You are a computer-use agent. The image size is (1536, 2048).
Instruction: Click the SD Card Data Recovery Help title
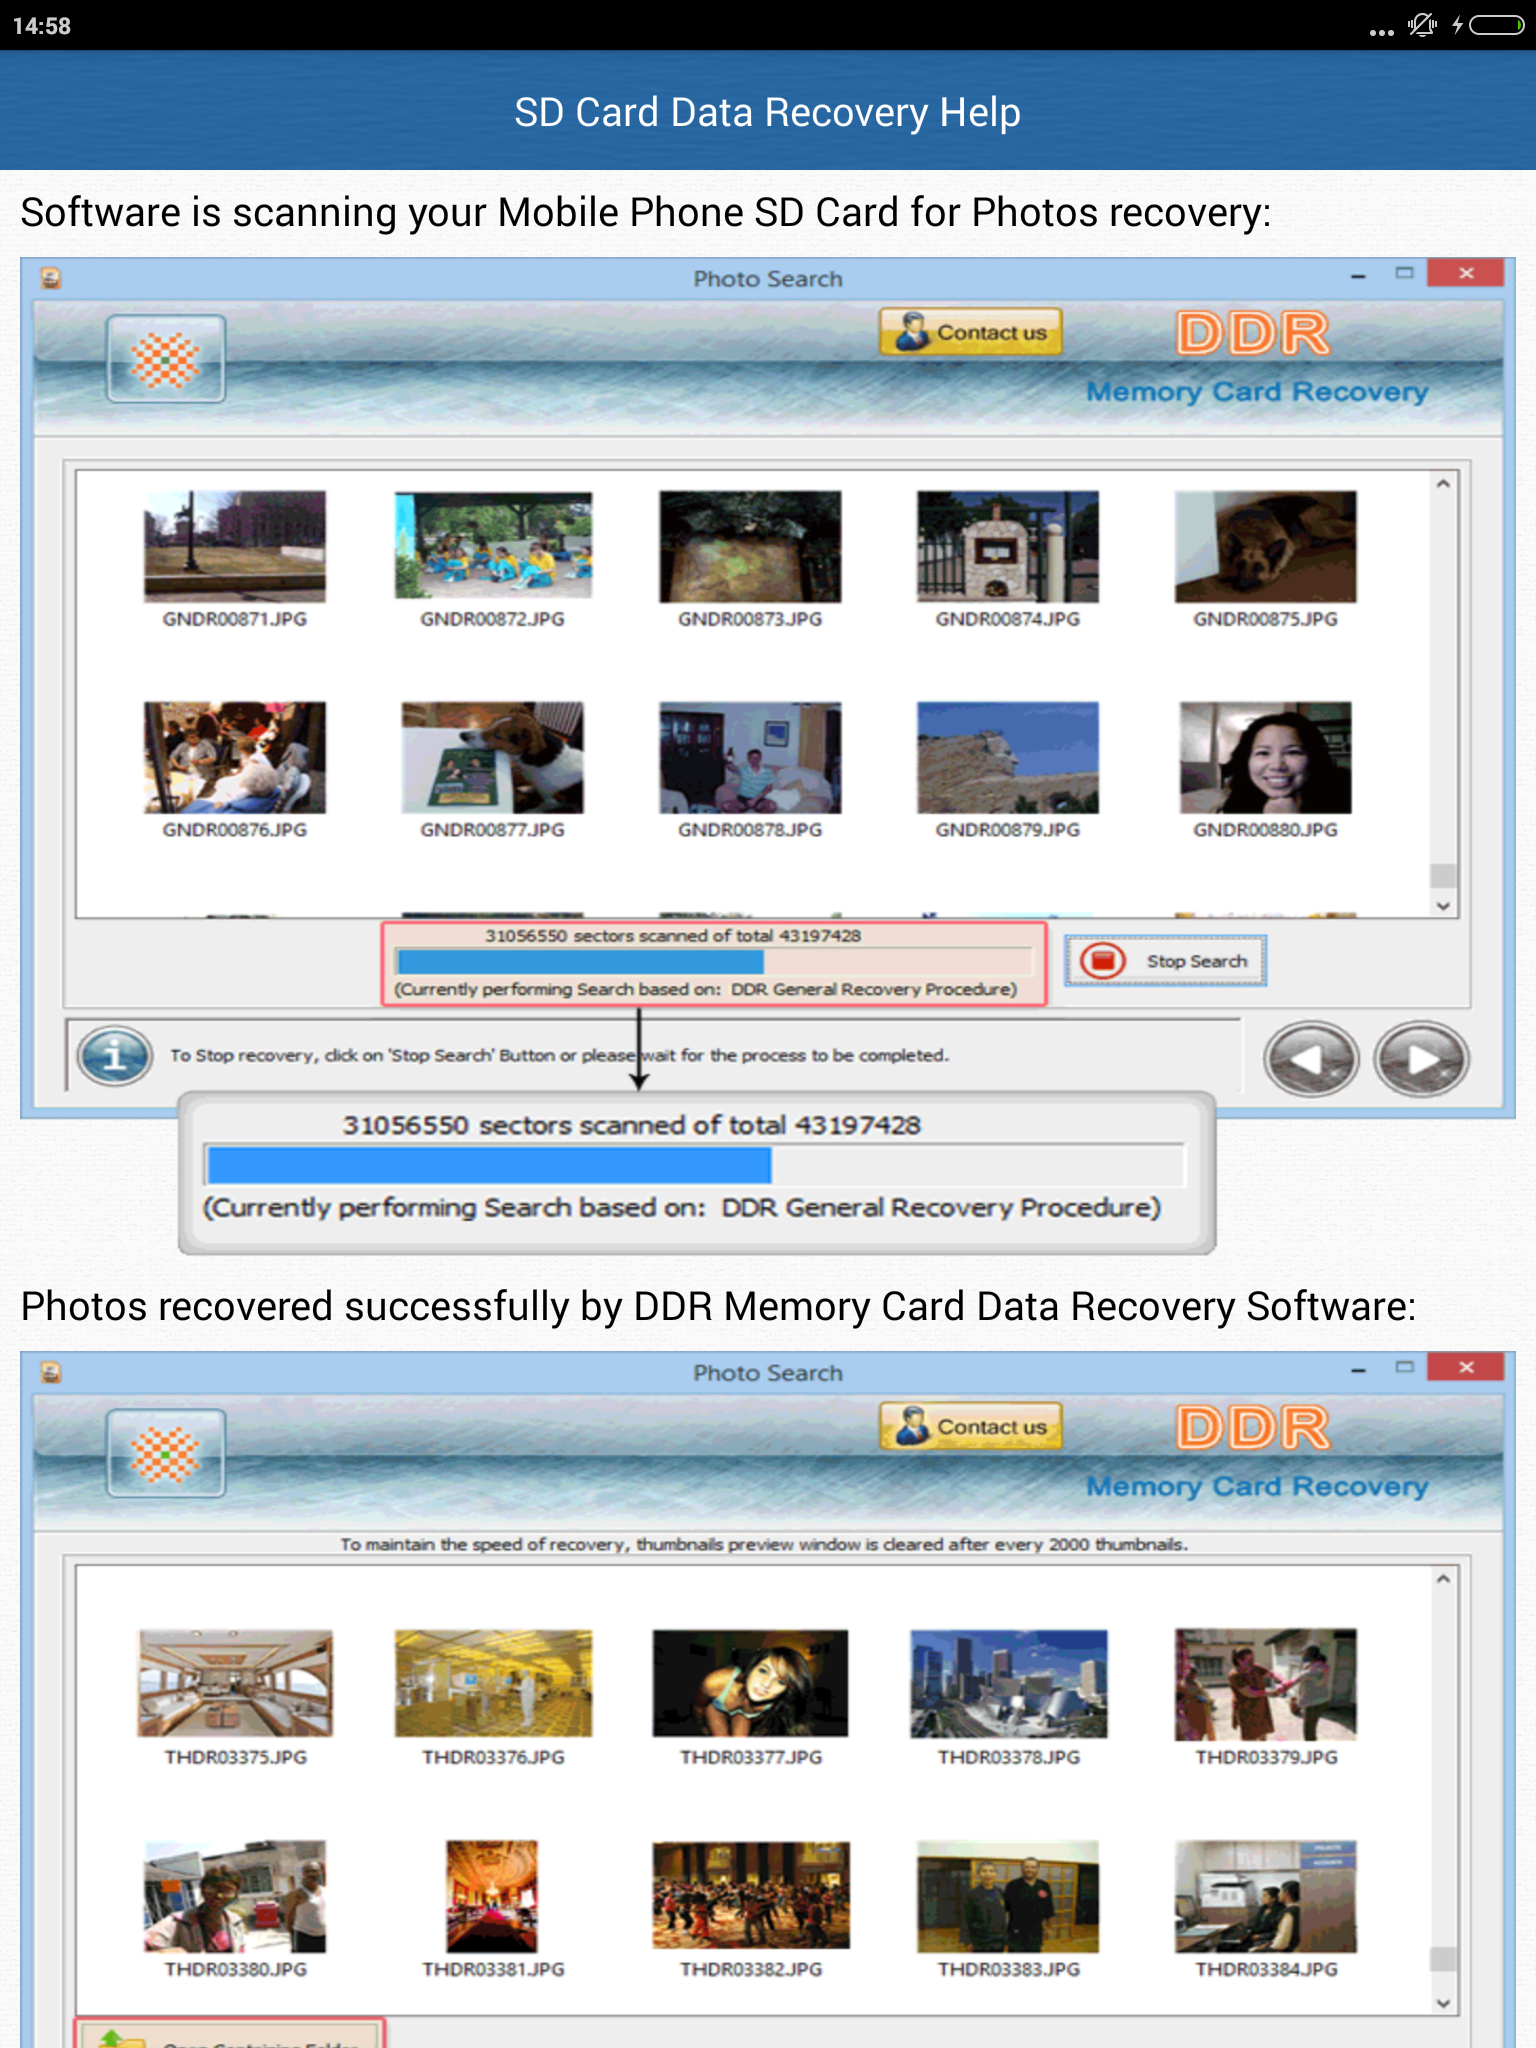click(767, 112)
